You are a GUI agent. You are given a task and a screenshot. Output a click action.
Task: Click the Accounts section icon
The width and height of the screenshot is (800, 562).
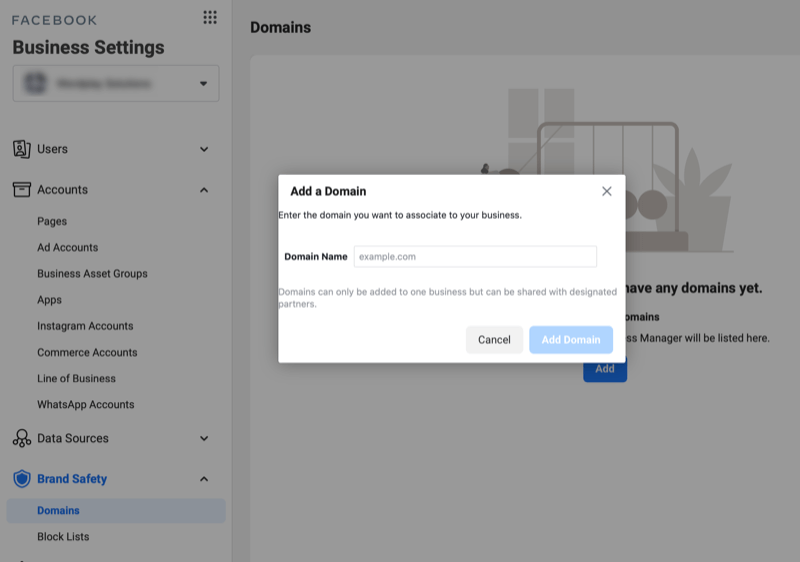pos(21,190)
